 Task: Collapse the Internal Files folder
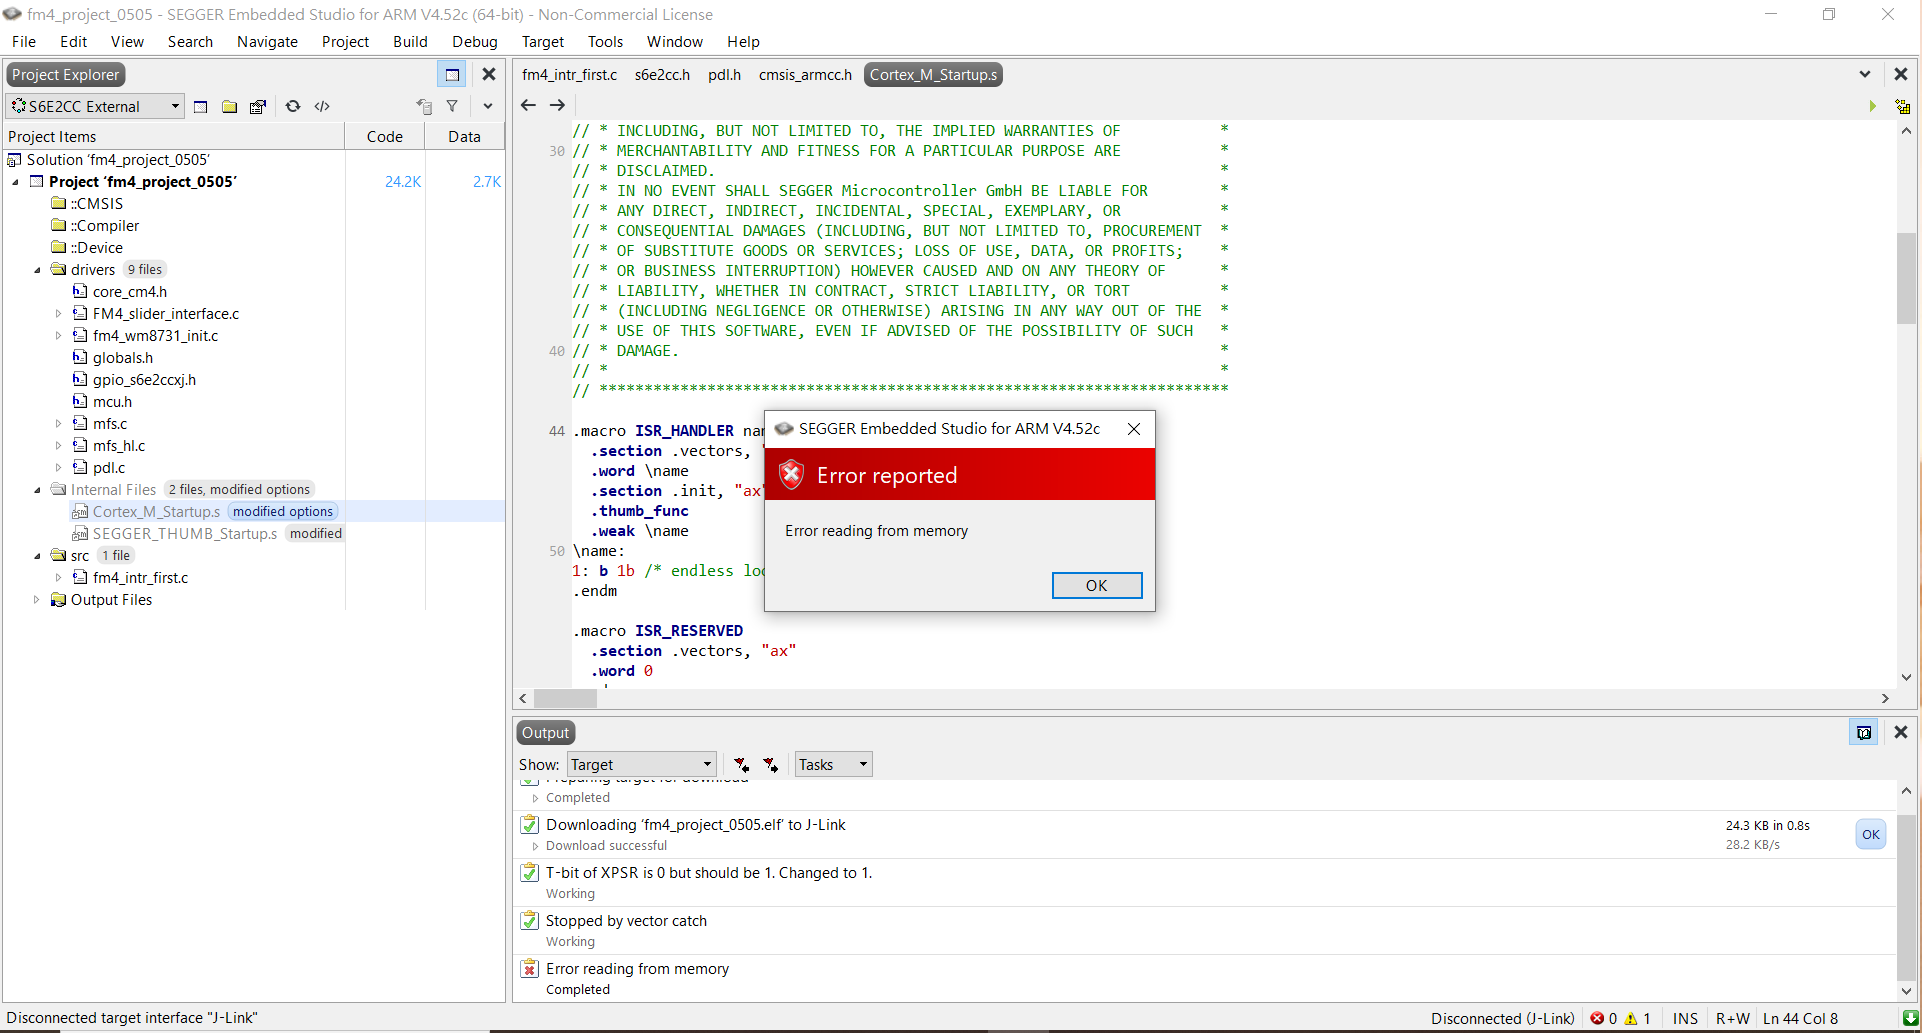(x=37, y=490)
